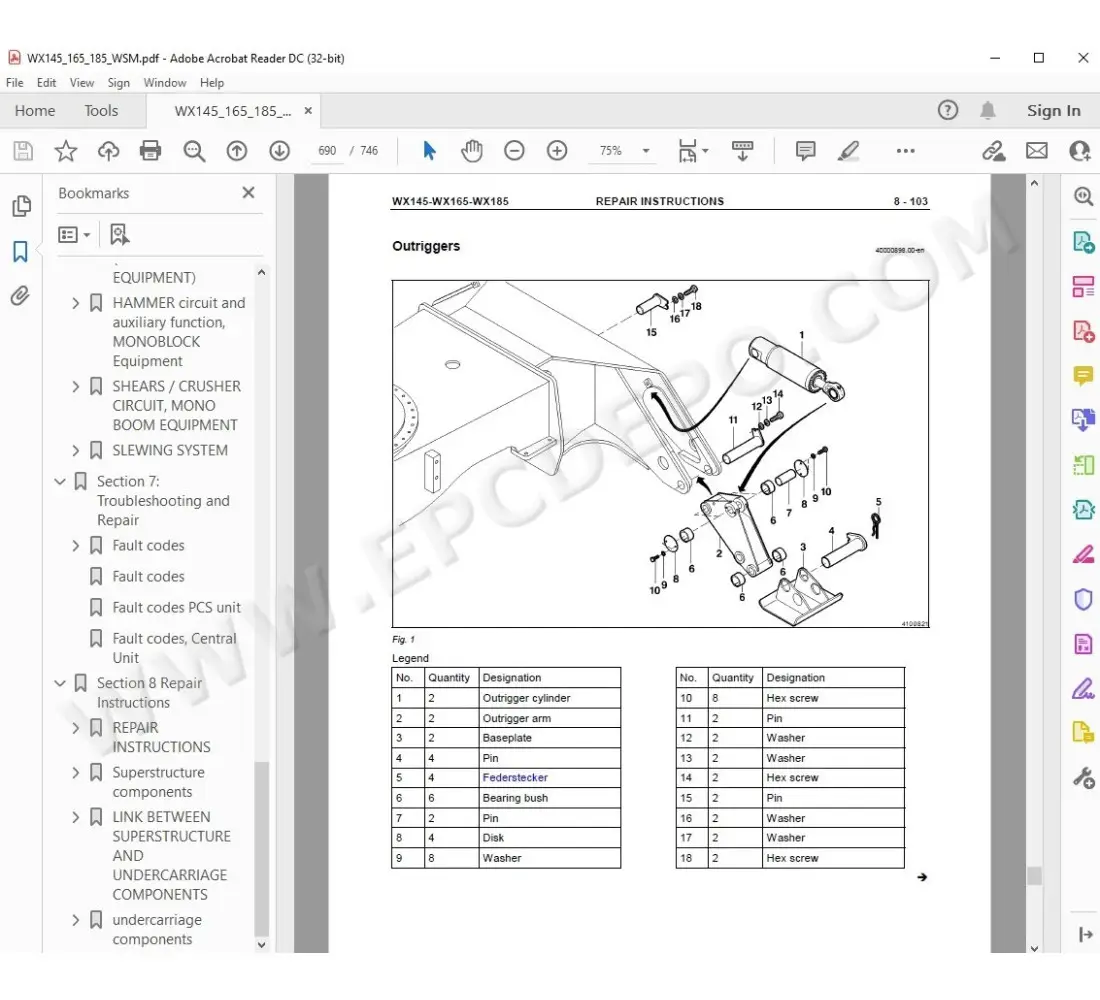Send the file by email envelope icon
This screenshot has width=1100, height=1000.
click(x=1037, y=151)
